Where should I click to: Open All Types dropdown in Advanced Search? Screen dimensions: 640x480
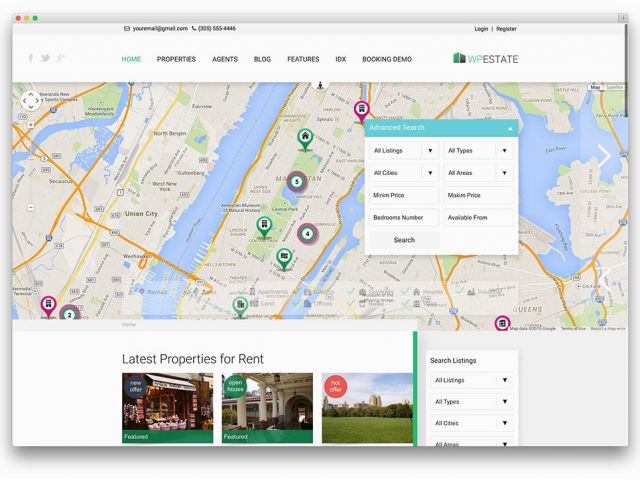point(478,151)
